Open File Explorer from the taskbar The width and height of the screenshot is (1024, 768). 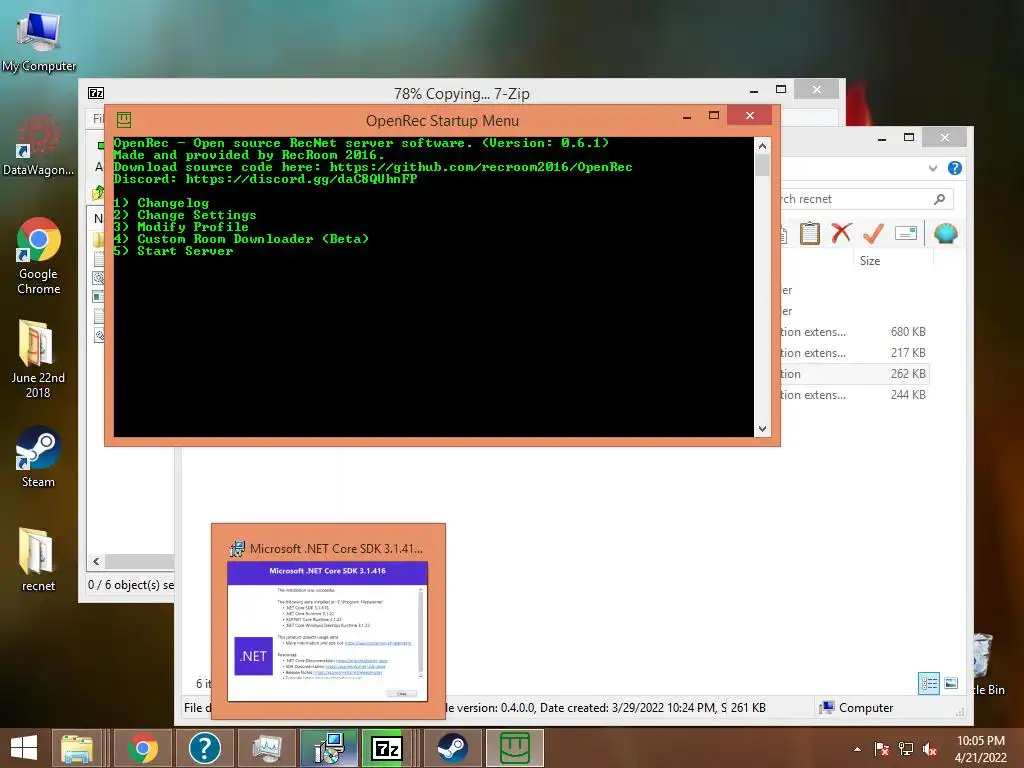[x=76, y=748]
